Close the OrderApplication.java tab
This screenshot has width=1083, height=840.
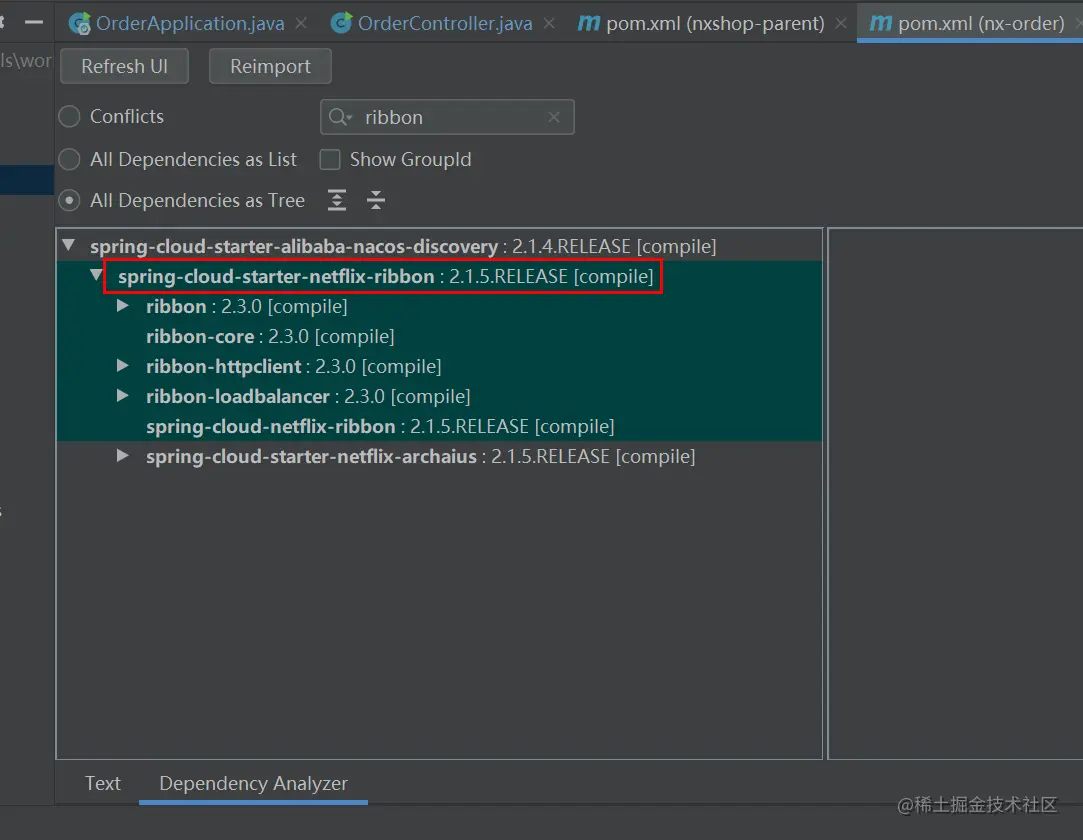[x=301, y=23]
